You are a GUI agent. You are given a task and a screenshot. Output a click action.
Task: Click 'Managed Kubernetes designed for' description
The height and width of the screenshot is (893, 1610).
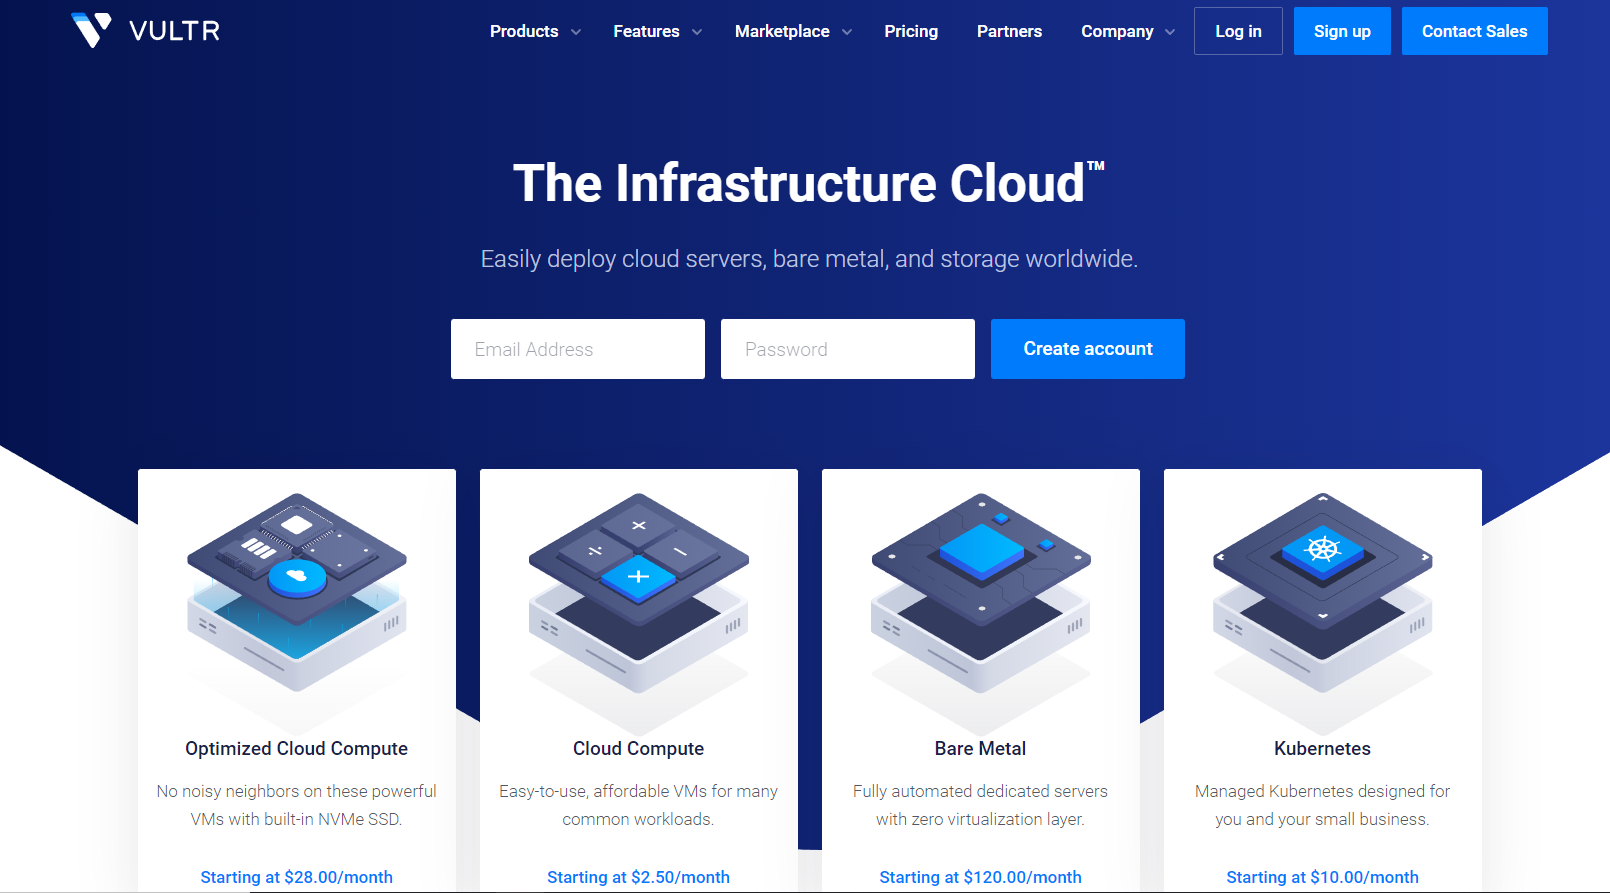pos(1323,805)
